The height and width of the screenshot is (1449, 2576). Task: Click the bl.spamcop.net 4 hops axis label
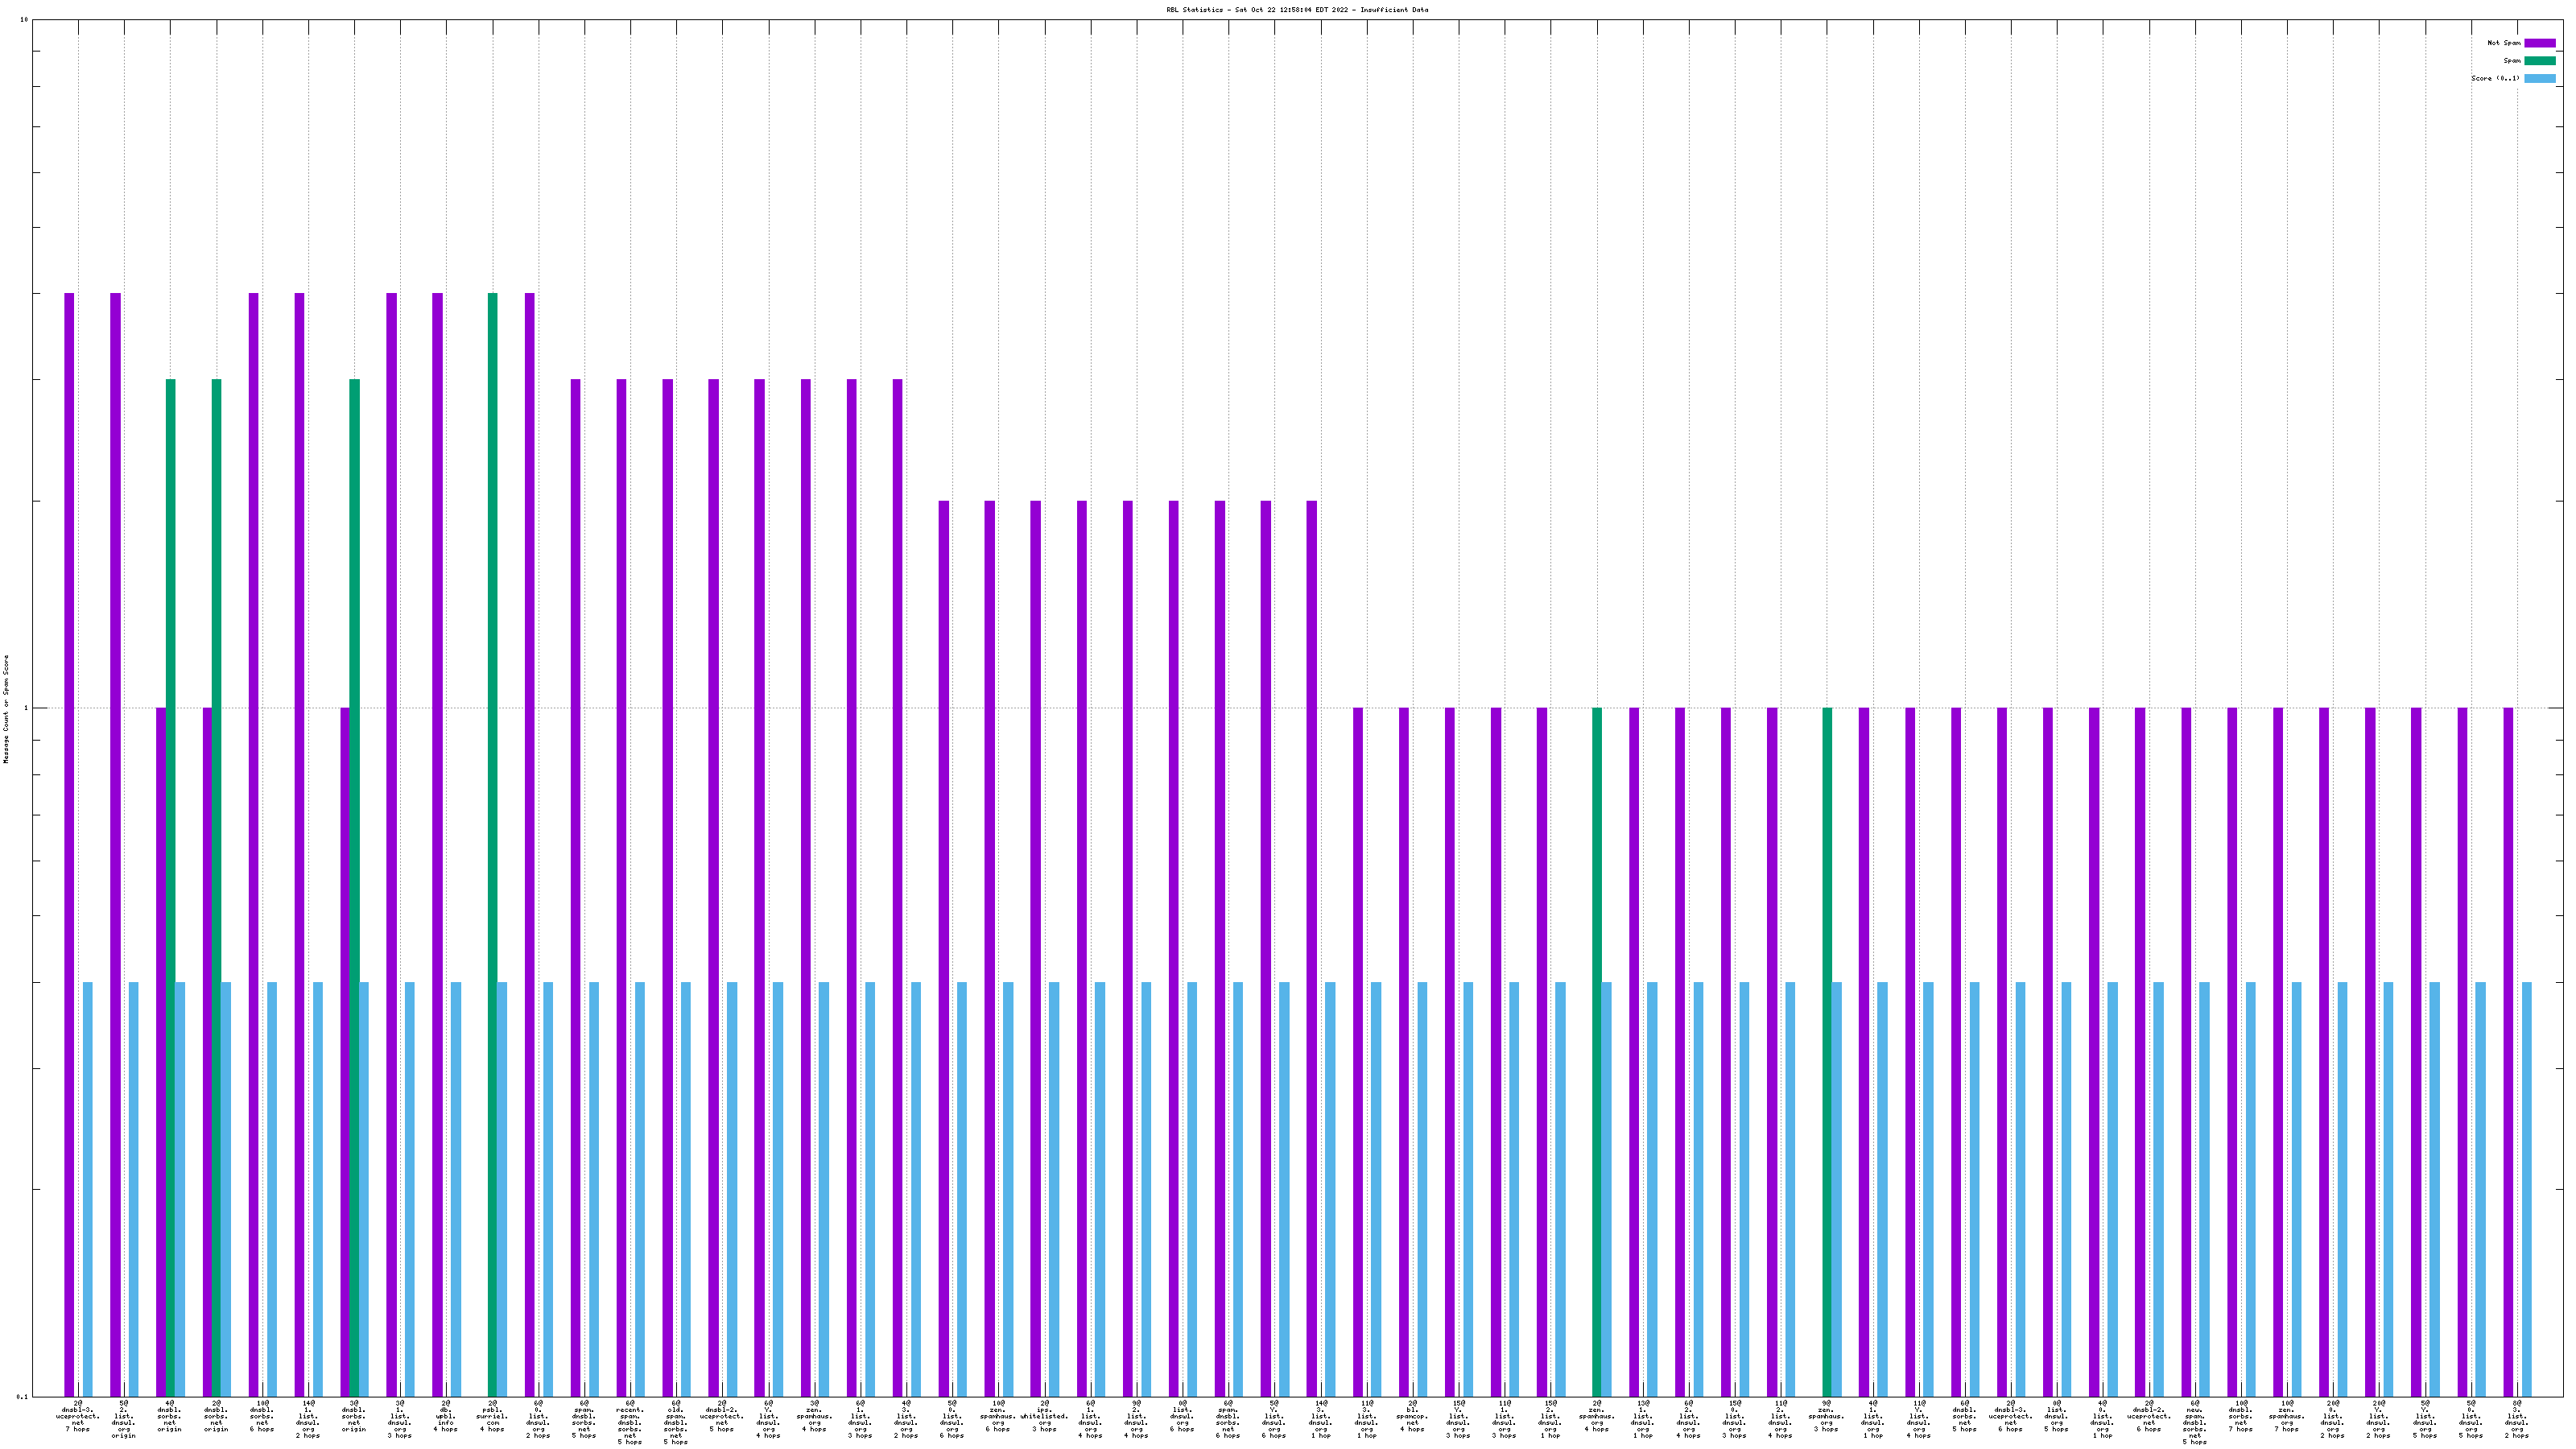[x=1412, y=1417]
